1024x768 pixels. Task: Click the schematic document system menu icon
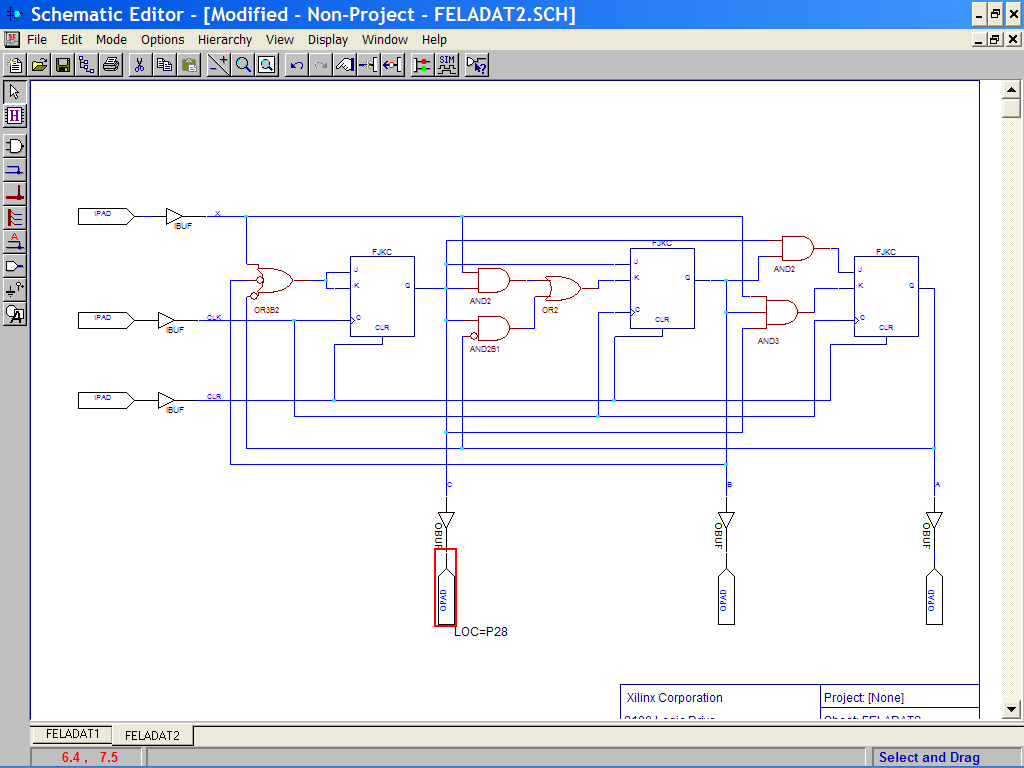coord(12,40)
